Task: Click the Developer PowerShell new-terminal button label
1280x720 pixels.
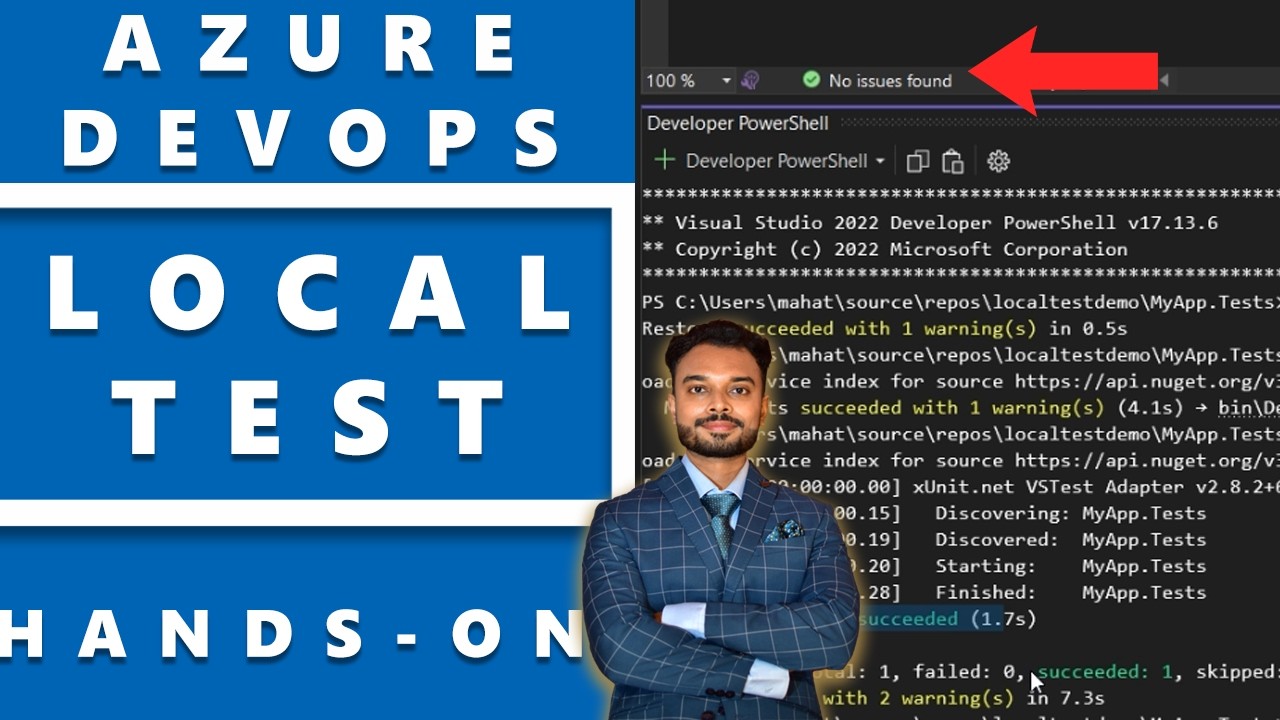Action: [x=777, y=161]
